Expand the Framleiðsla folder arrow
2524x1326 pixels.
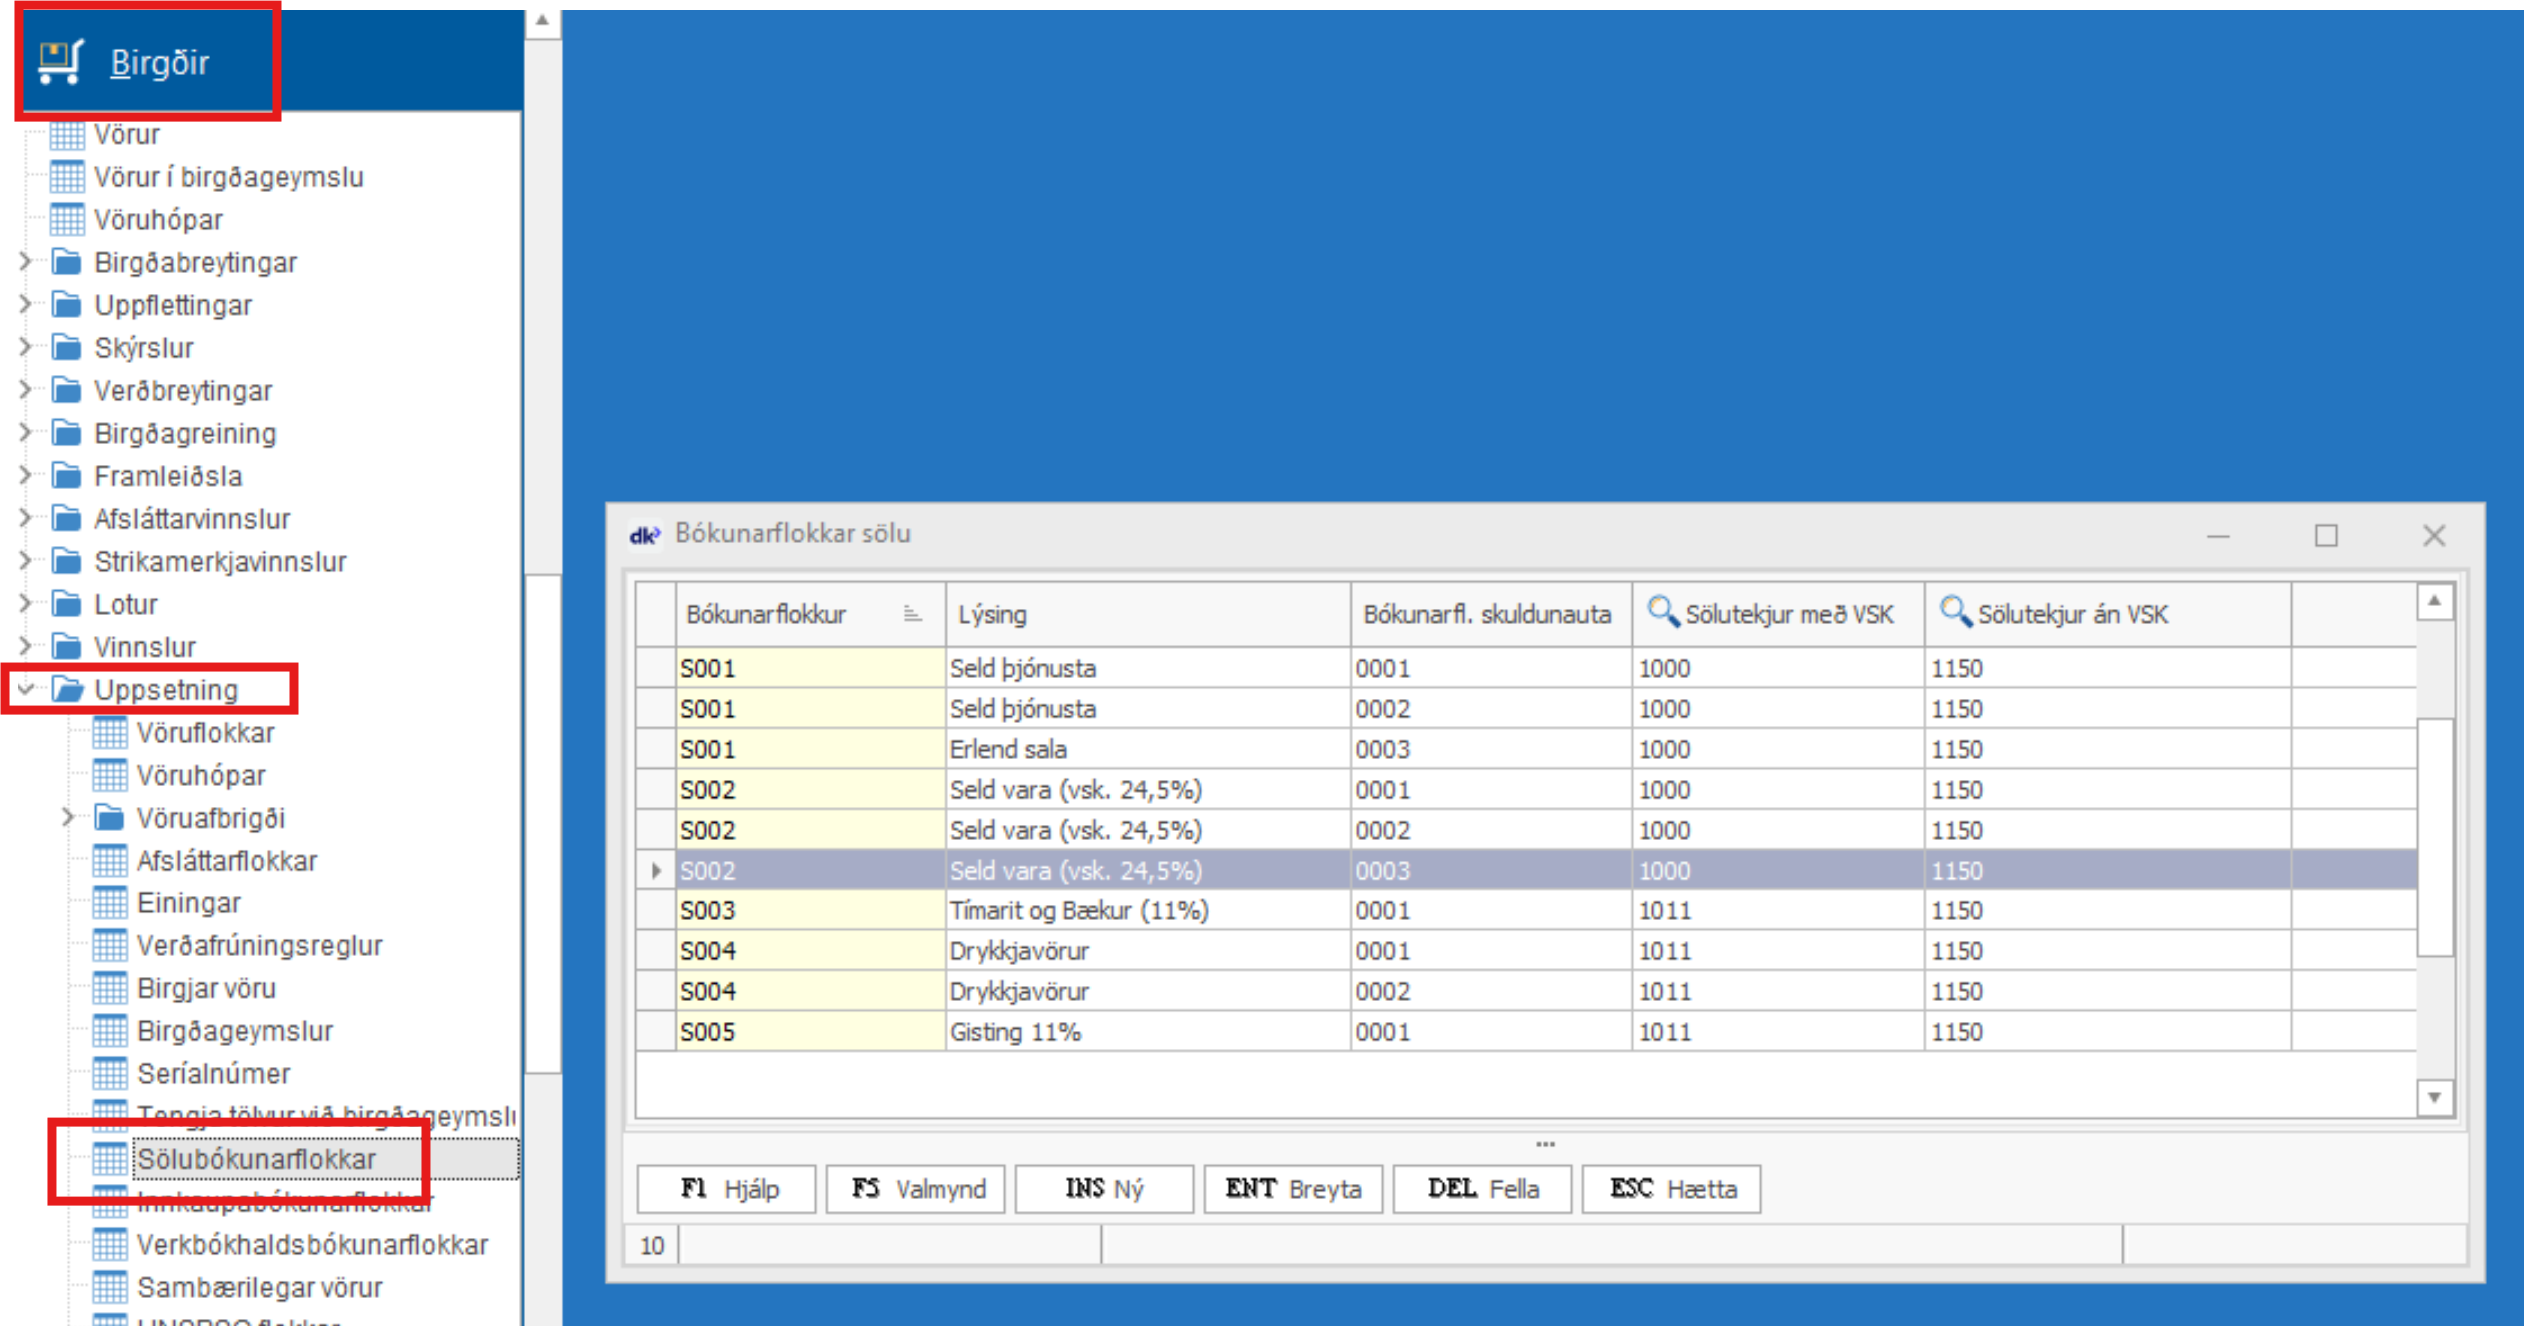click(x=27, y=476)
